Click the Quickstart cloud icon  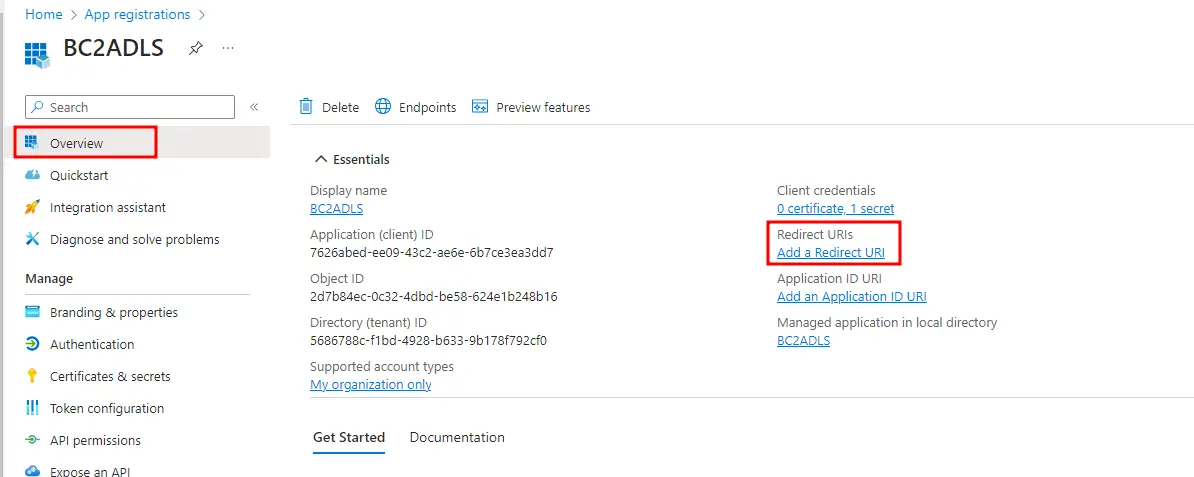click(x=32, y=175)
